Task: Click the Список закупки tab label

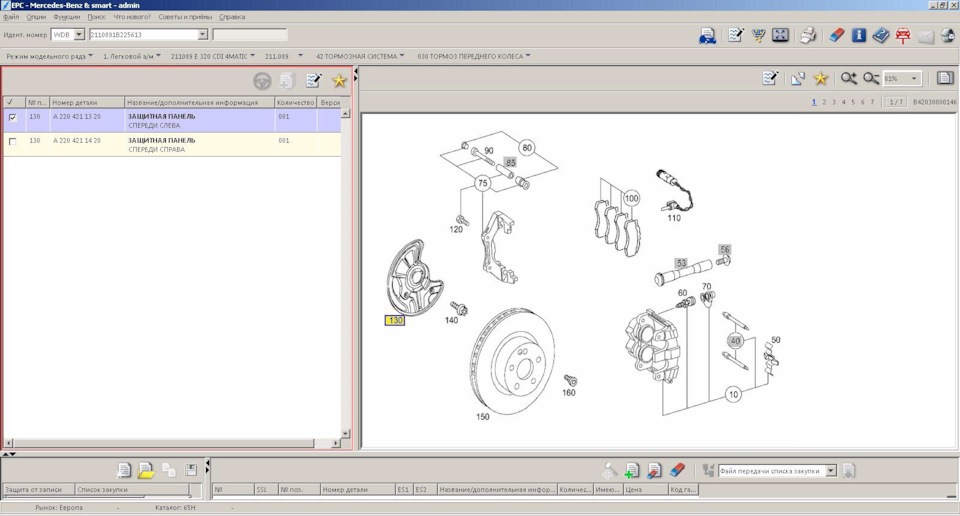Action: [x=102, y=490]
